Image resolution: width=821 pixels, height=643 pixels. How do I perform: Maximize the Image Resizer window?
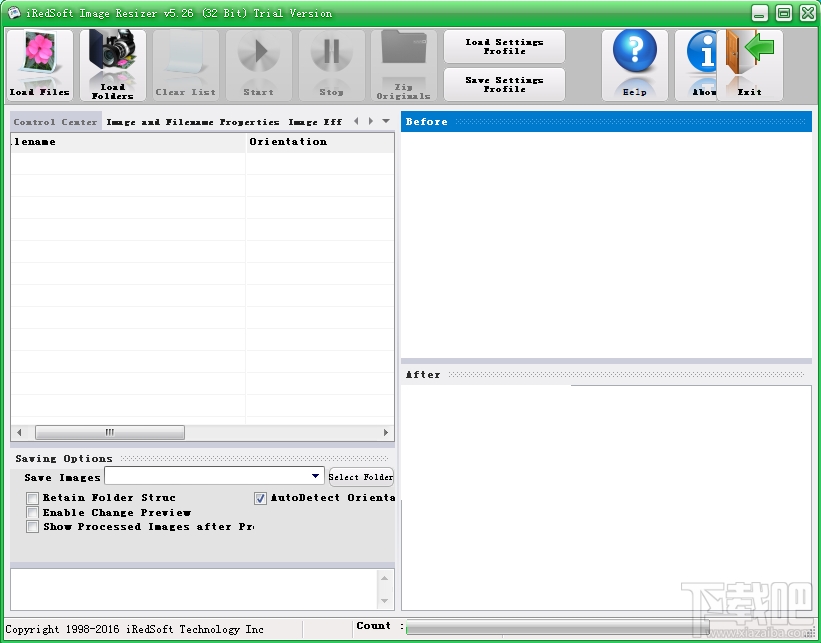point(784,13)
